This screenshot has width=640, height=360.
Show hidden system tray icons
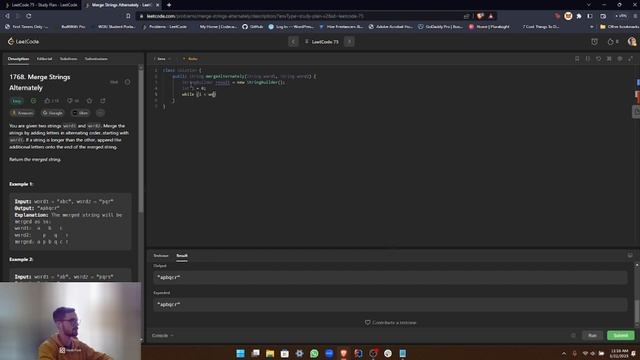[564, 353]
